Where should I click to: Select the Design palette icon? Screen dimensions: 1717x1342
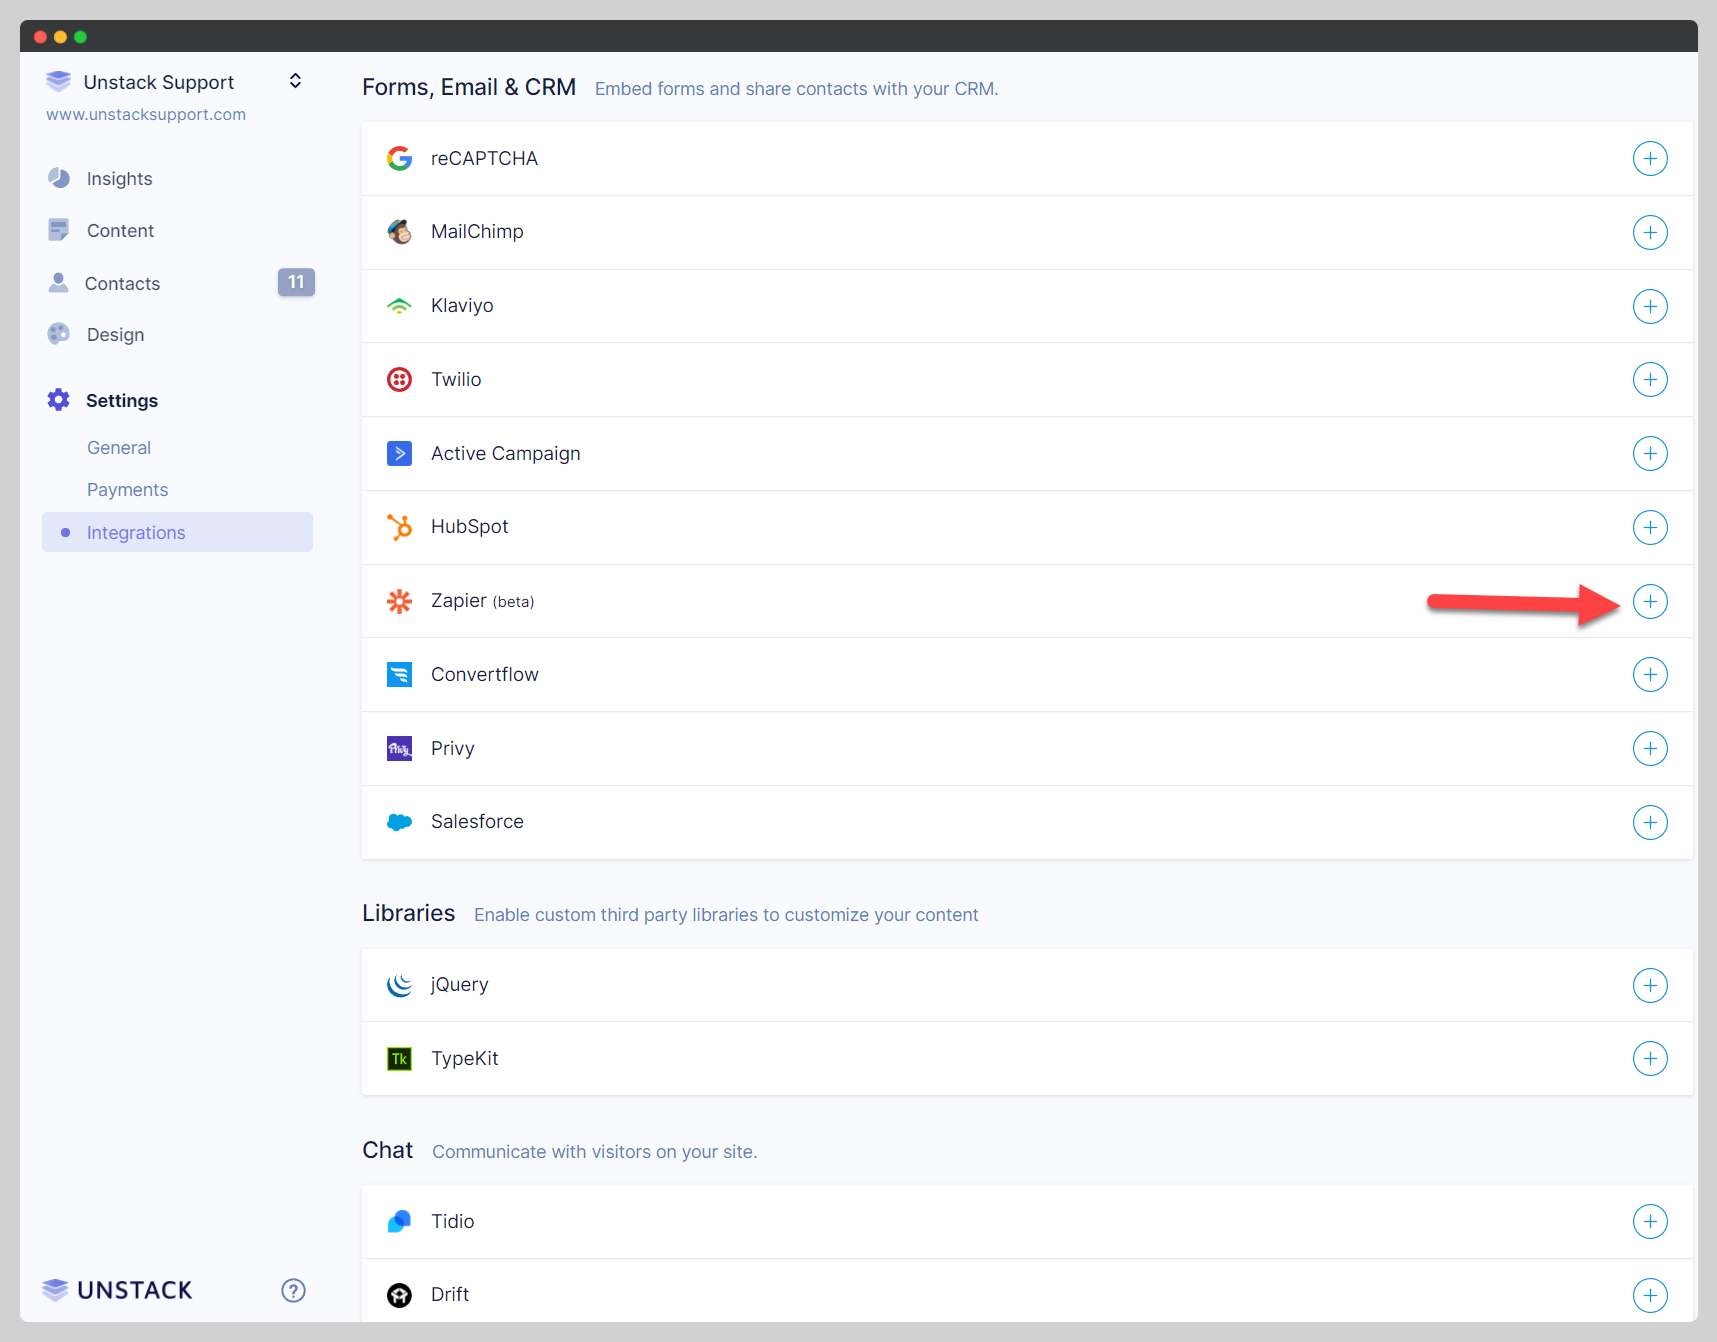(58, 334)
